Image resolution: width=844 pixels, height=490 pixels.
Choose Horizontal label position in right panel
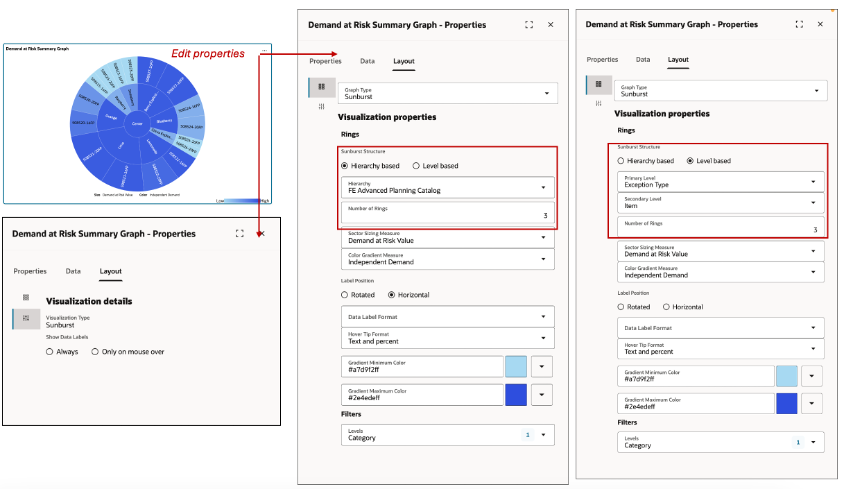666,307
